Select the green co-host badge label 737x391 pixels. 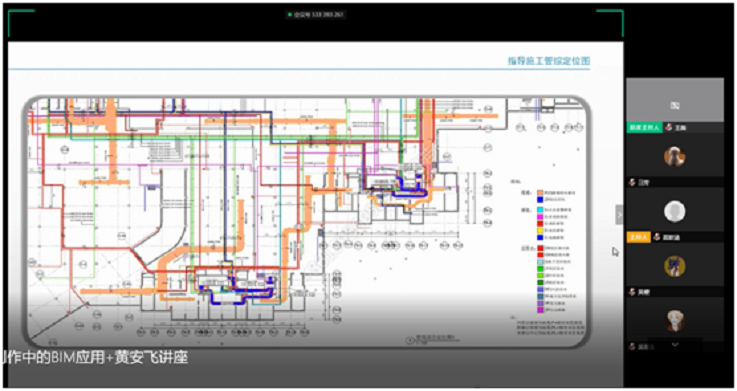tap(644, 127)
